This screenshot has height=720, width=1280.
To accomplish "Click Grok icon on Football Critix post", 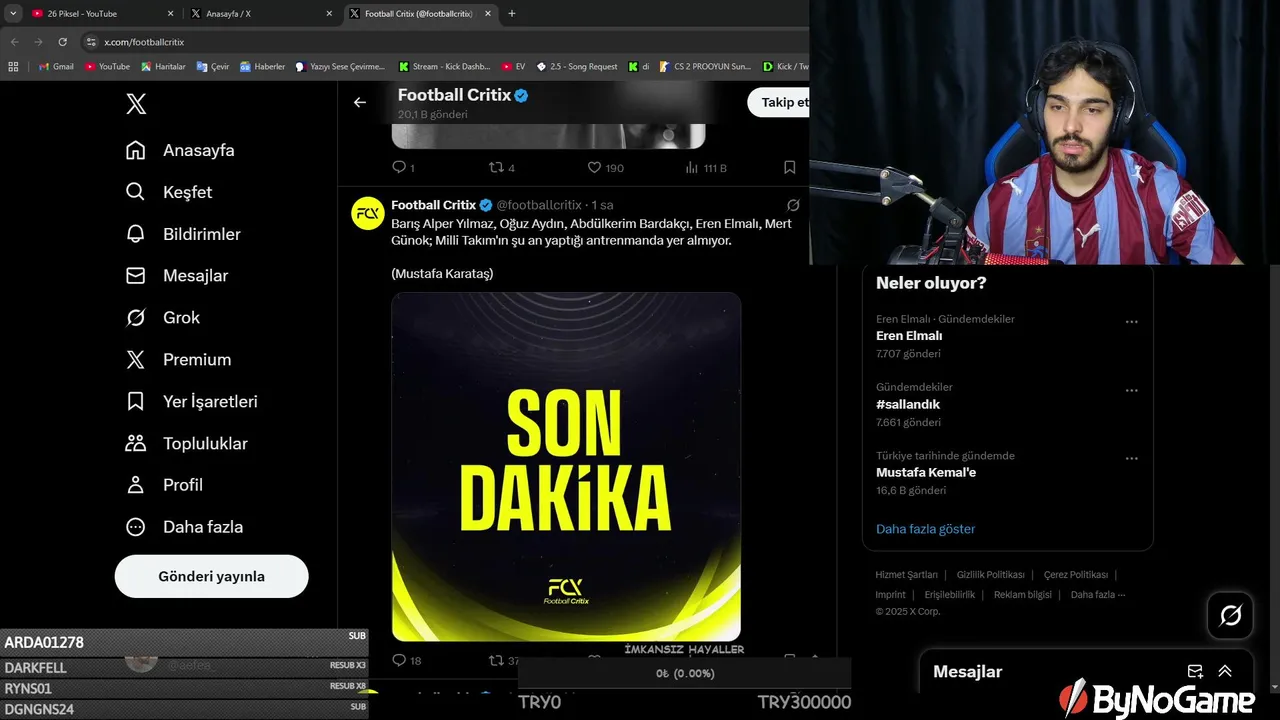I will click(x=793, y=205).
